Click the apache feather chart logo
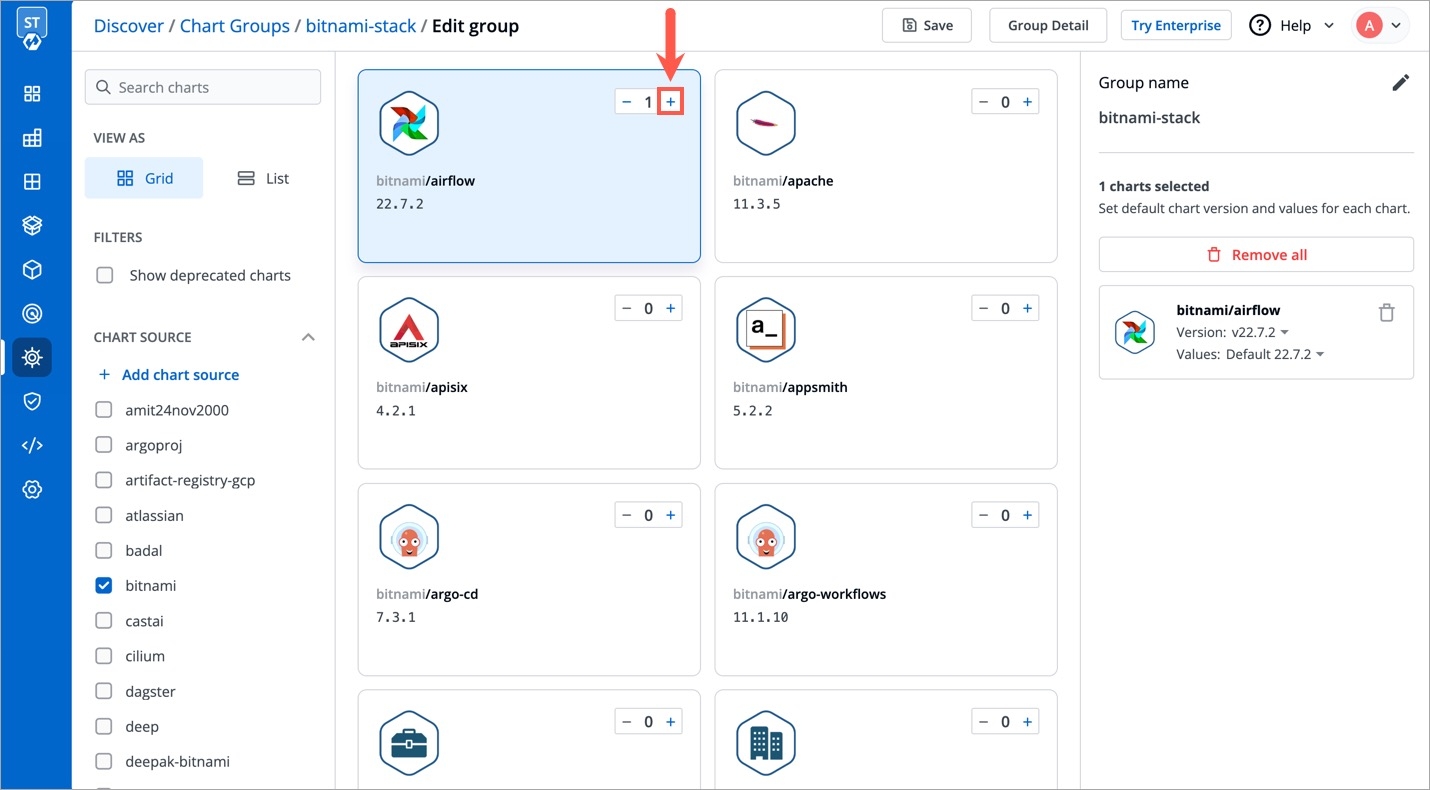This screenshot has height=790, width=1430. pyautogui.click(x=766, y=122)
